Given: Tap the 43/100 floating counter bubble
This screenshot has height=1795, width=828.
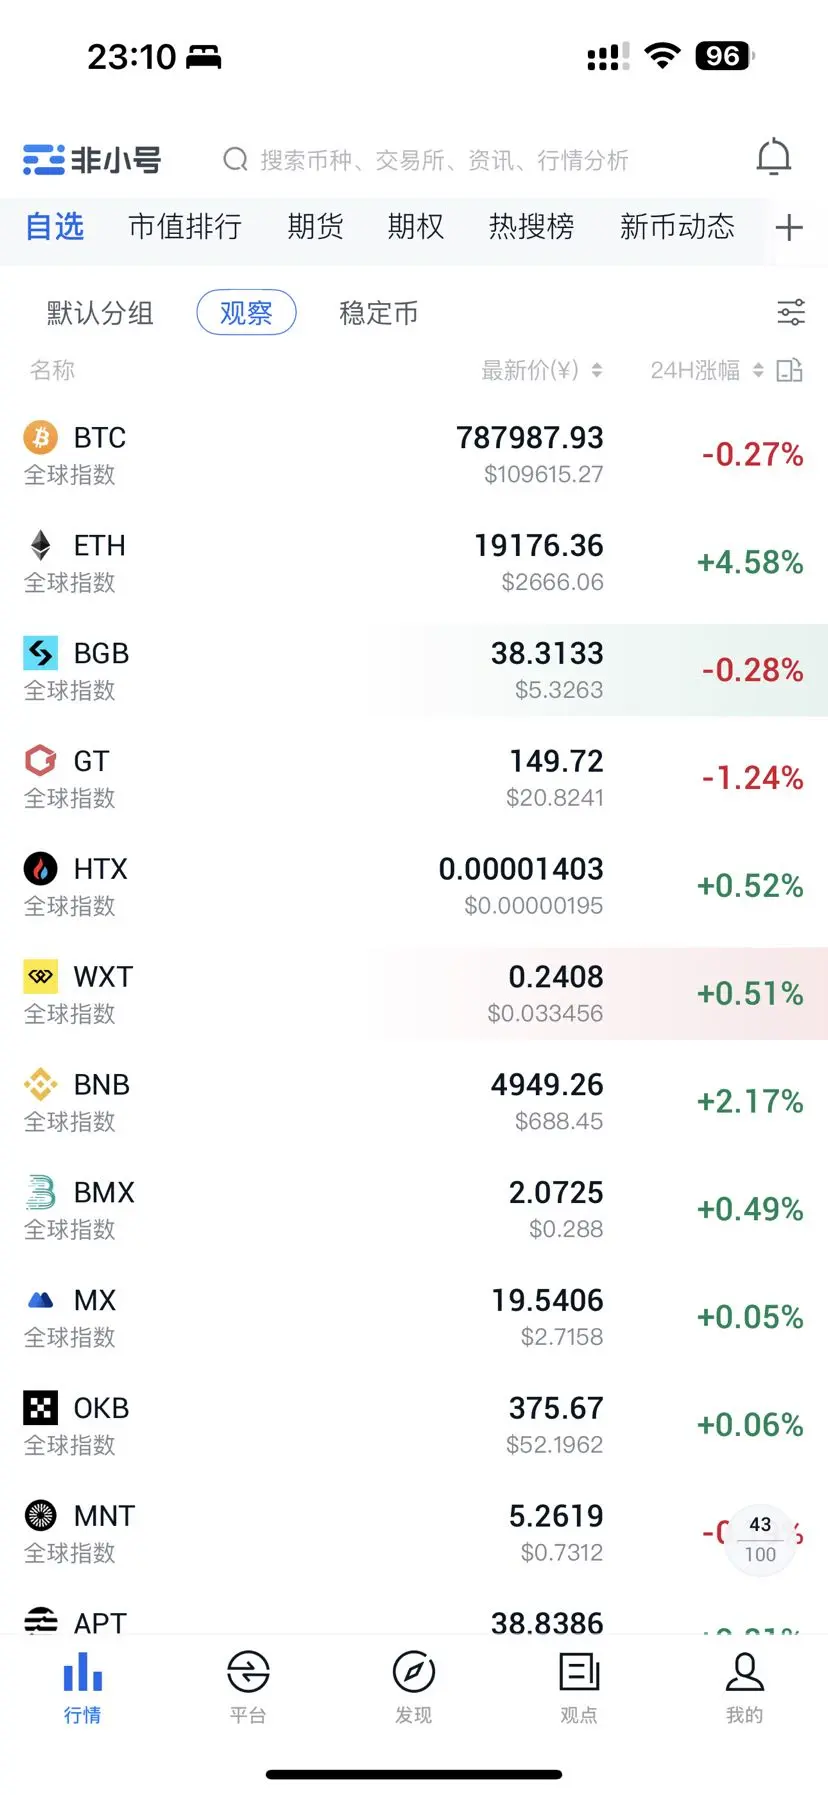Looking at the screenshot, I should pos(760,1539).
